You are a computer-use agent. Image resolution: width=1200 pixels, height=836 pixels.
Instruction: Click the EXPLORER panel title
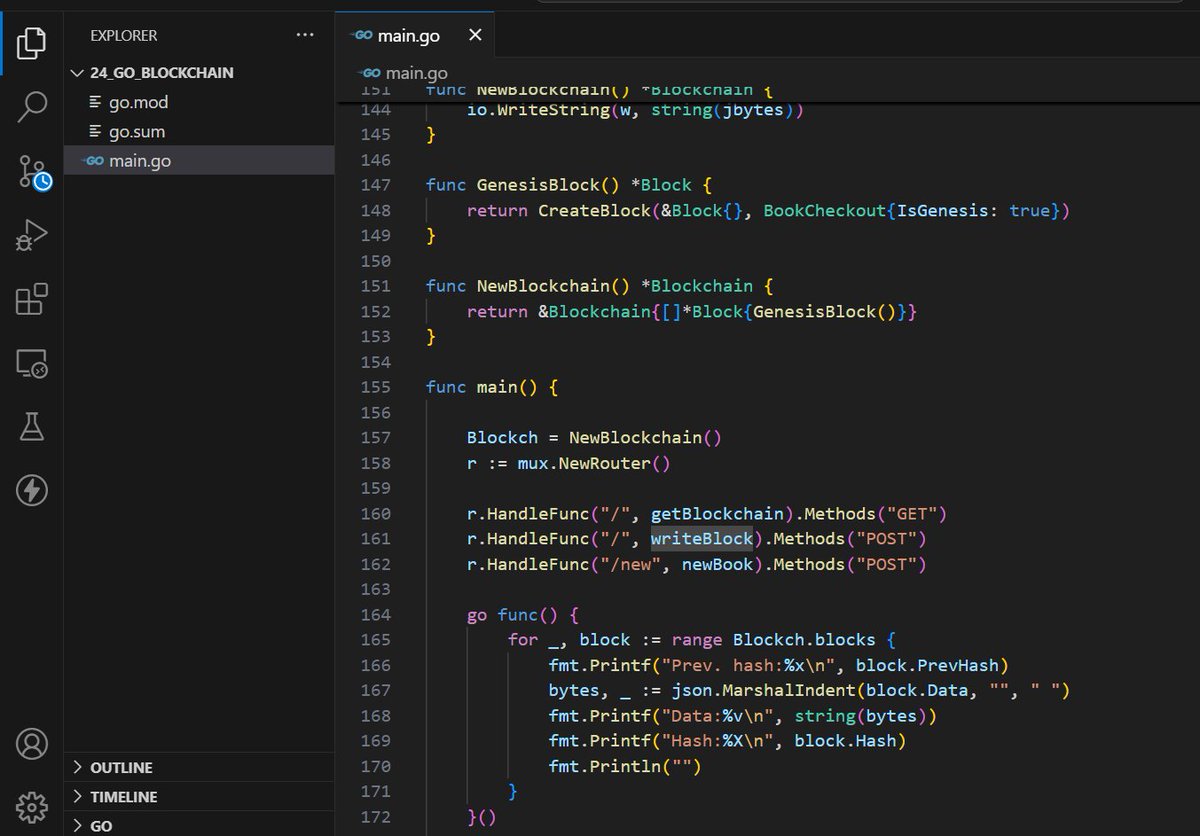(124, 35)
